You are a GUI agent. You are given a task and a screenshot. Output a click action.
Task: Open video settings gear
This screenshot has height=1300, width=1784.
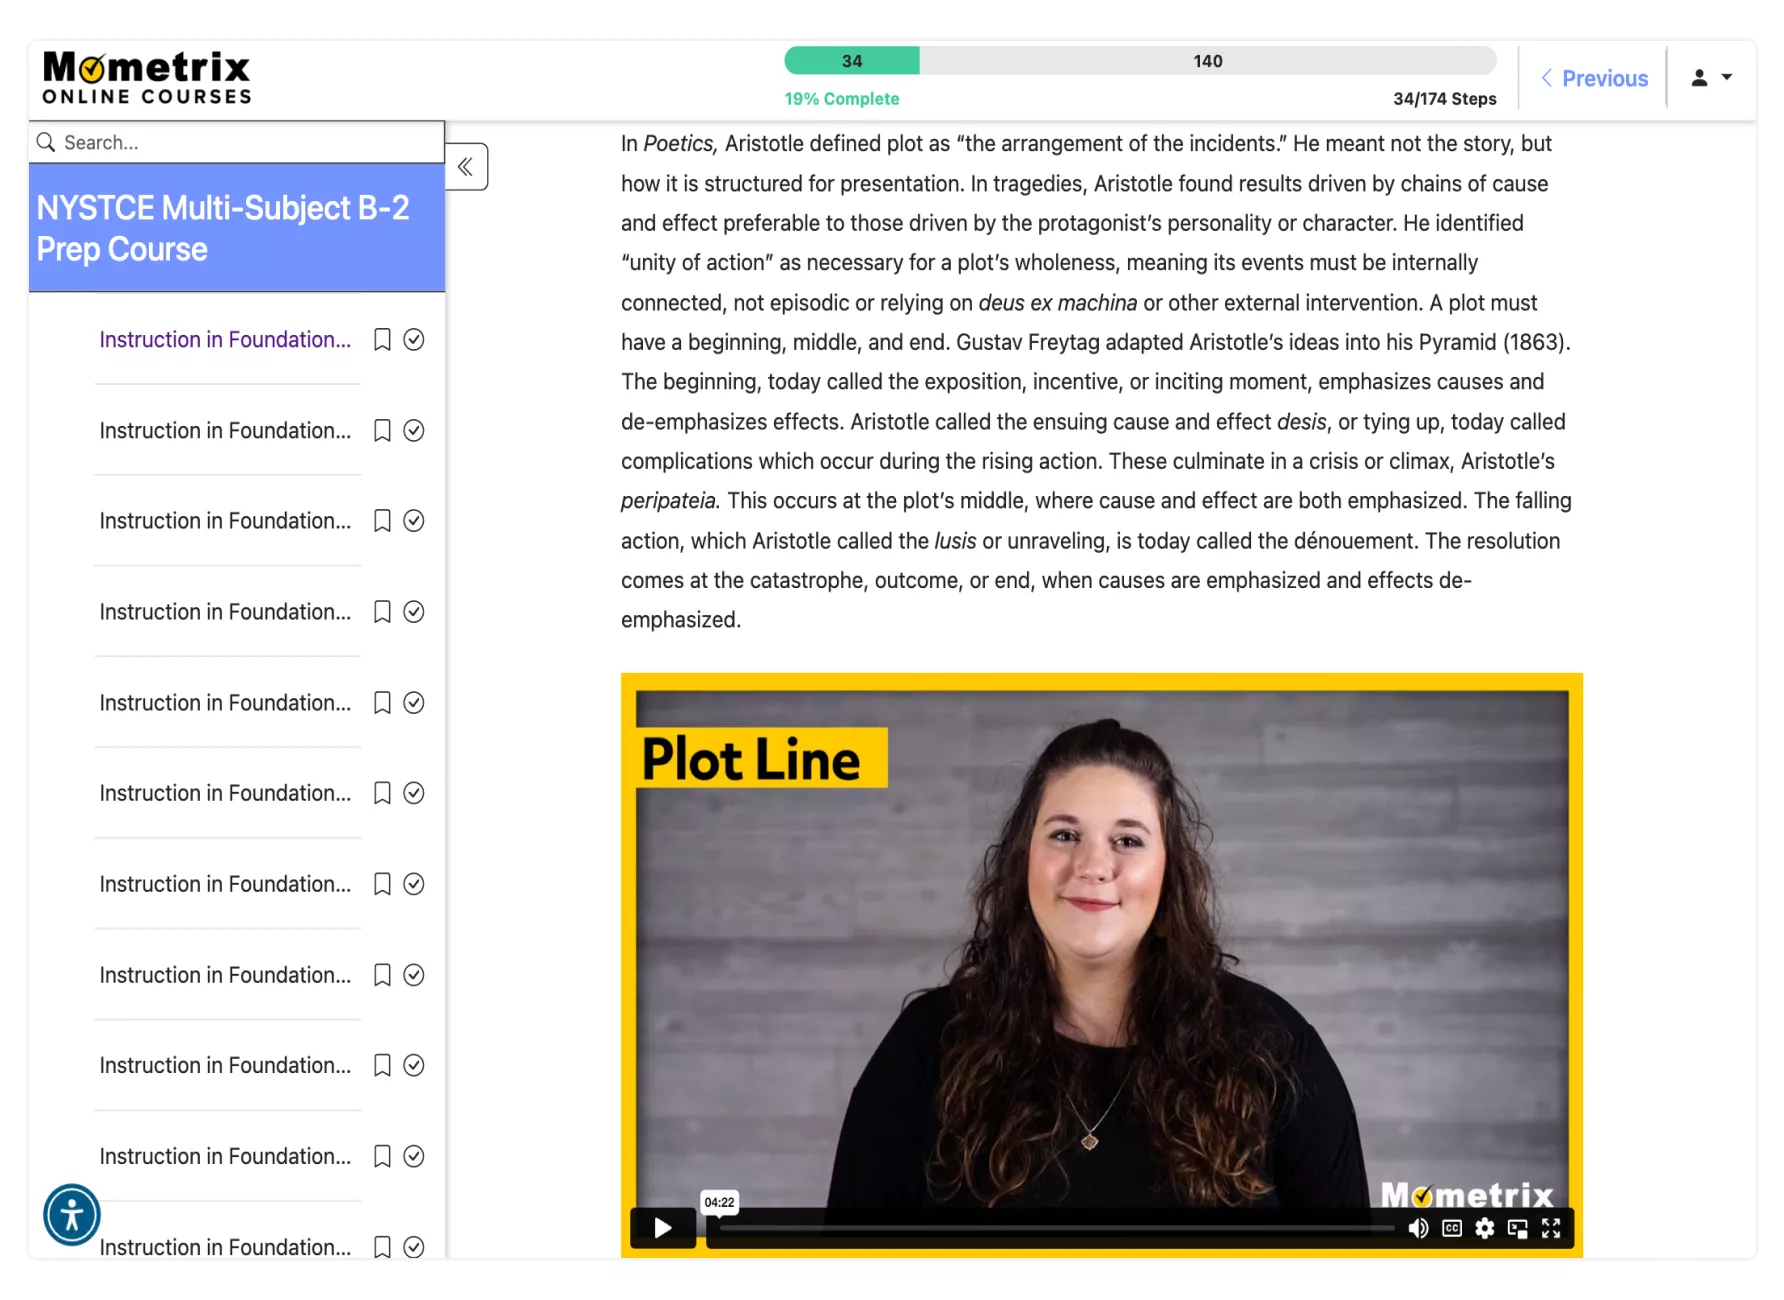pyautogui.click(x=1485, y=1228)
